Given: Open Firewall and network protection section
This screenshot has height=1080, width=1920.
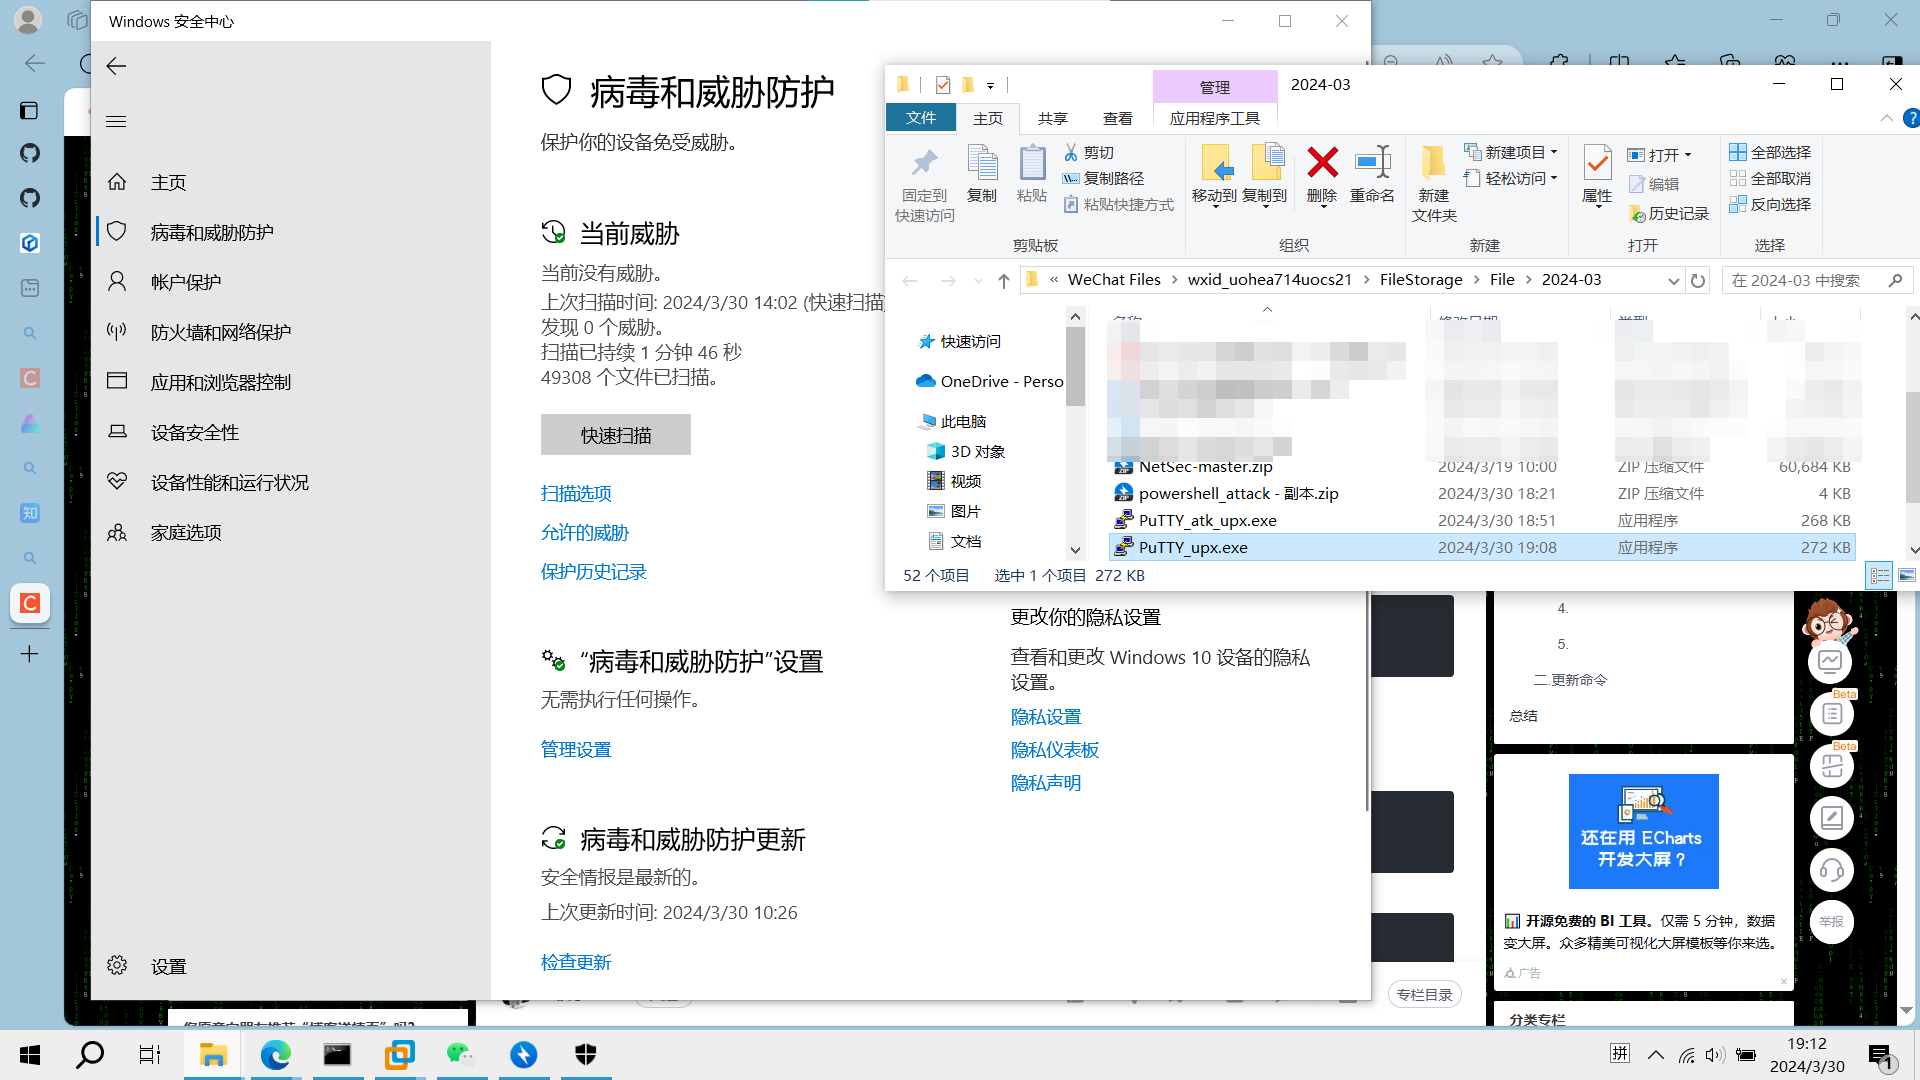Looking at the screenshot, I should click(221, 332).
